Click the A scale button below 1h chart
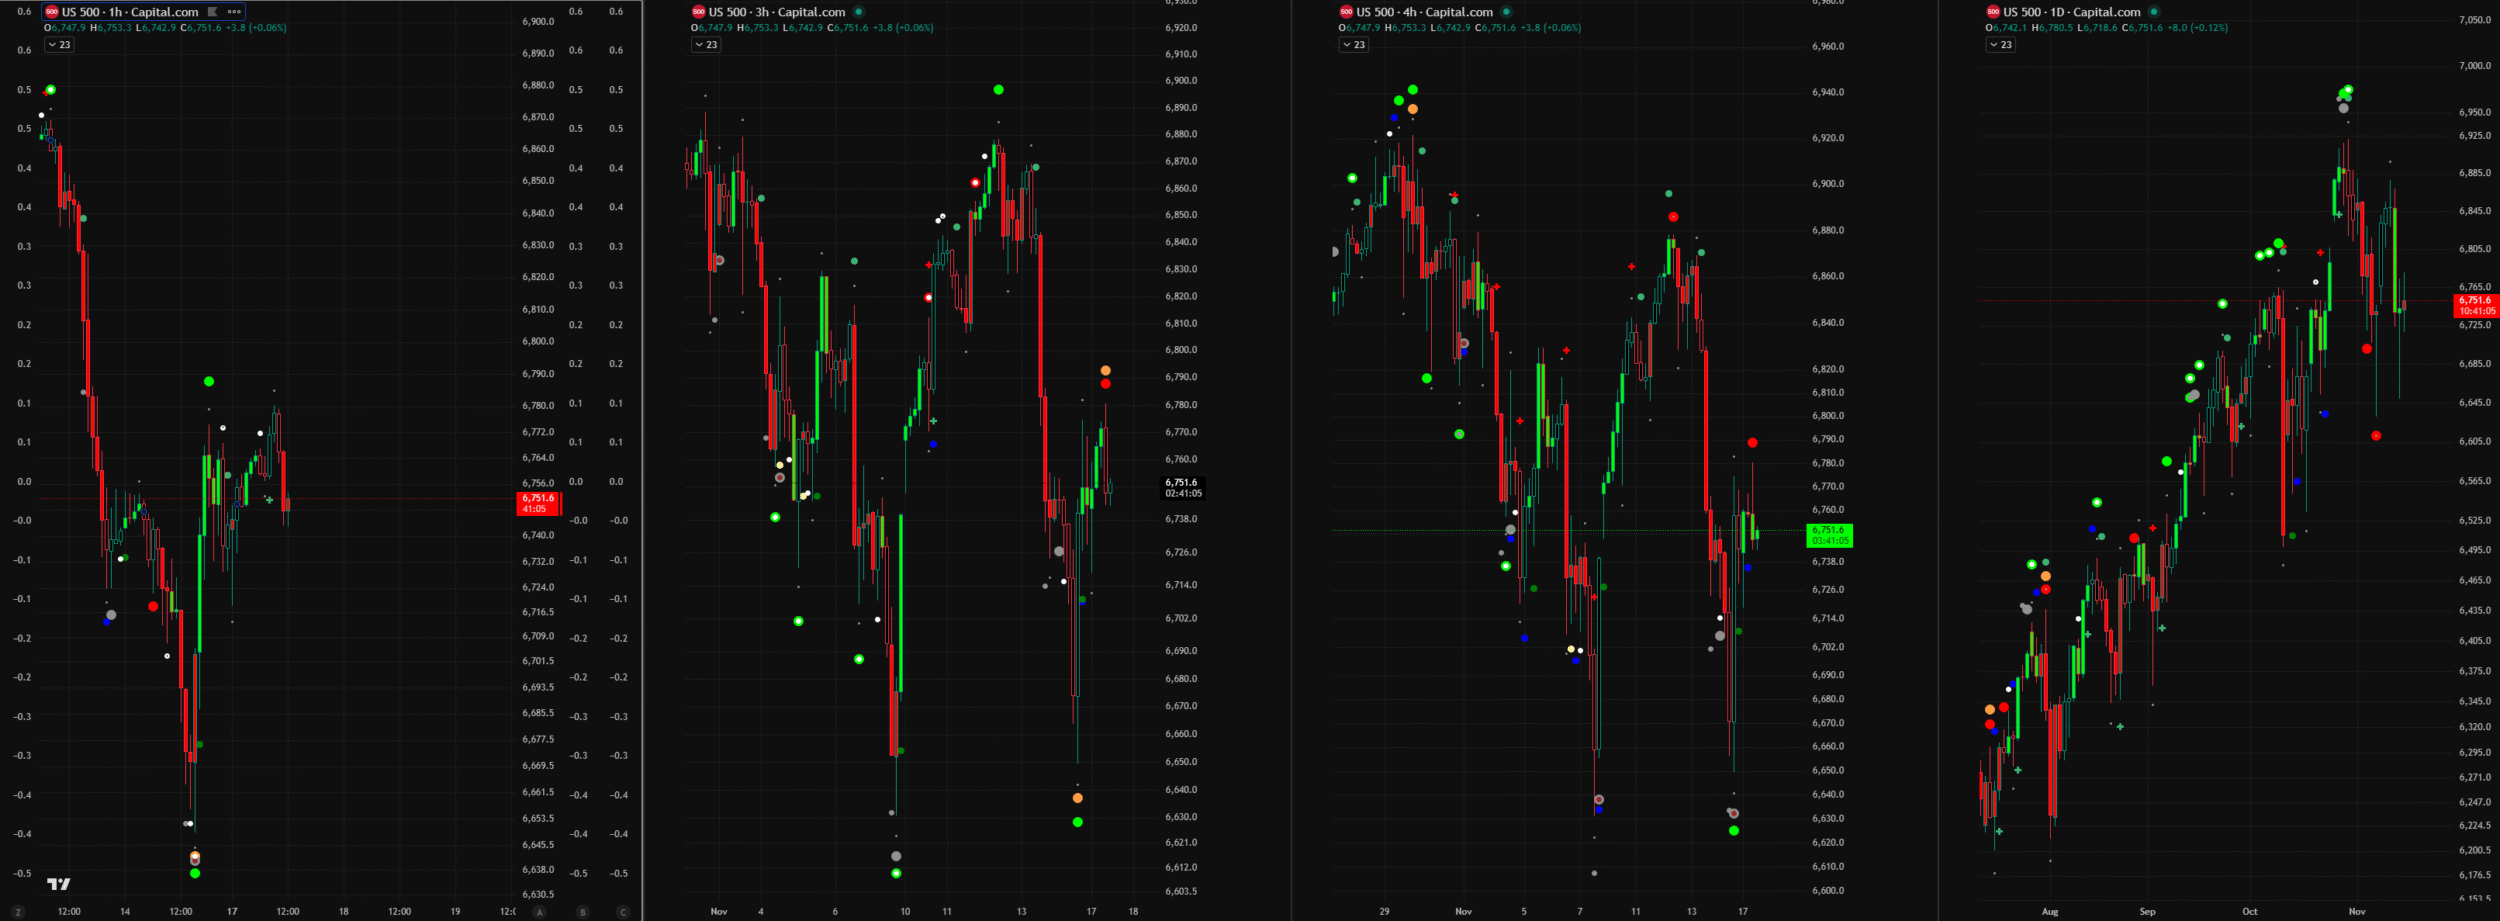 coord(540,912)
